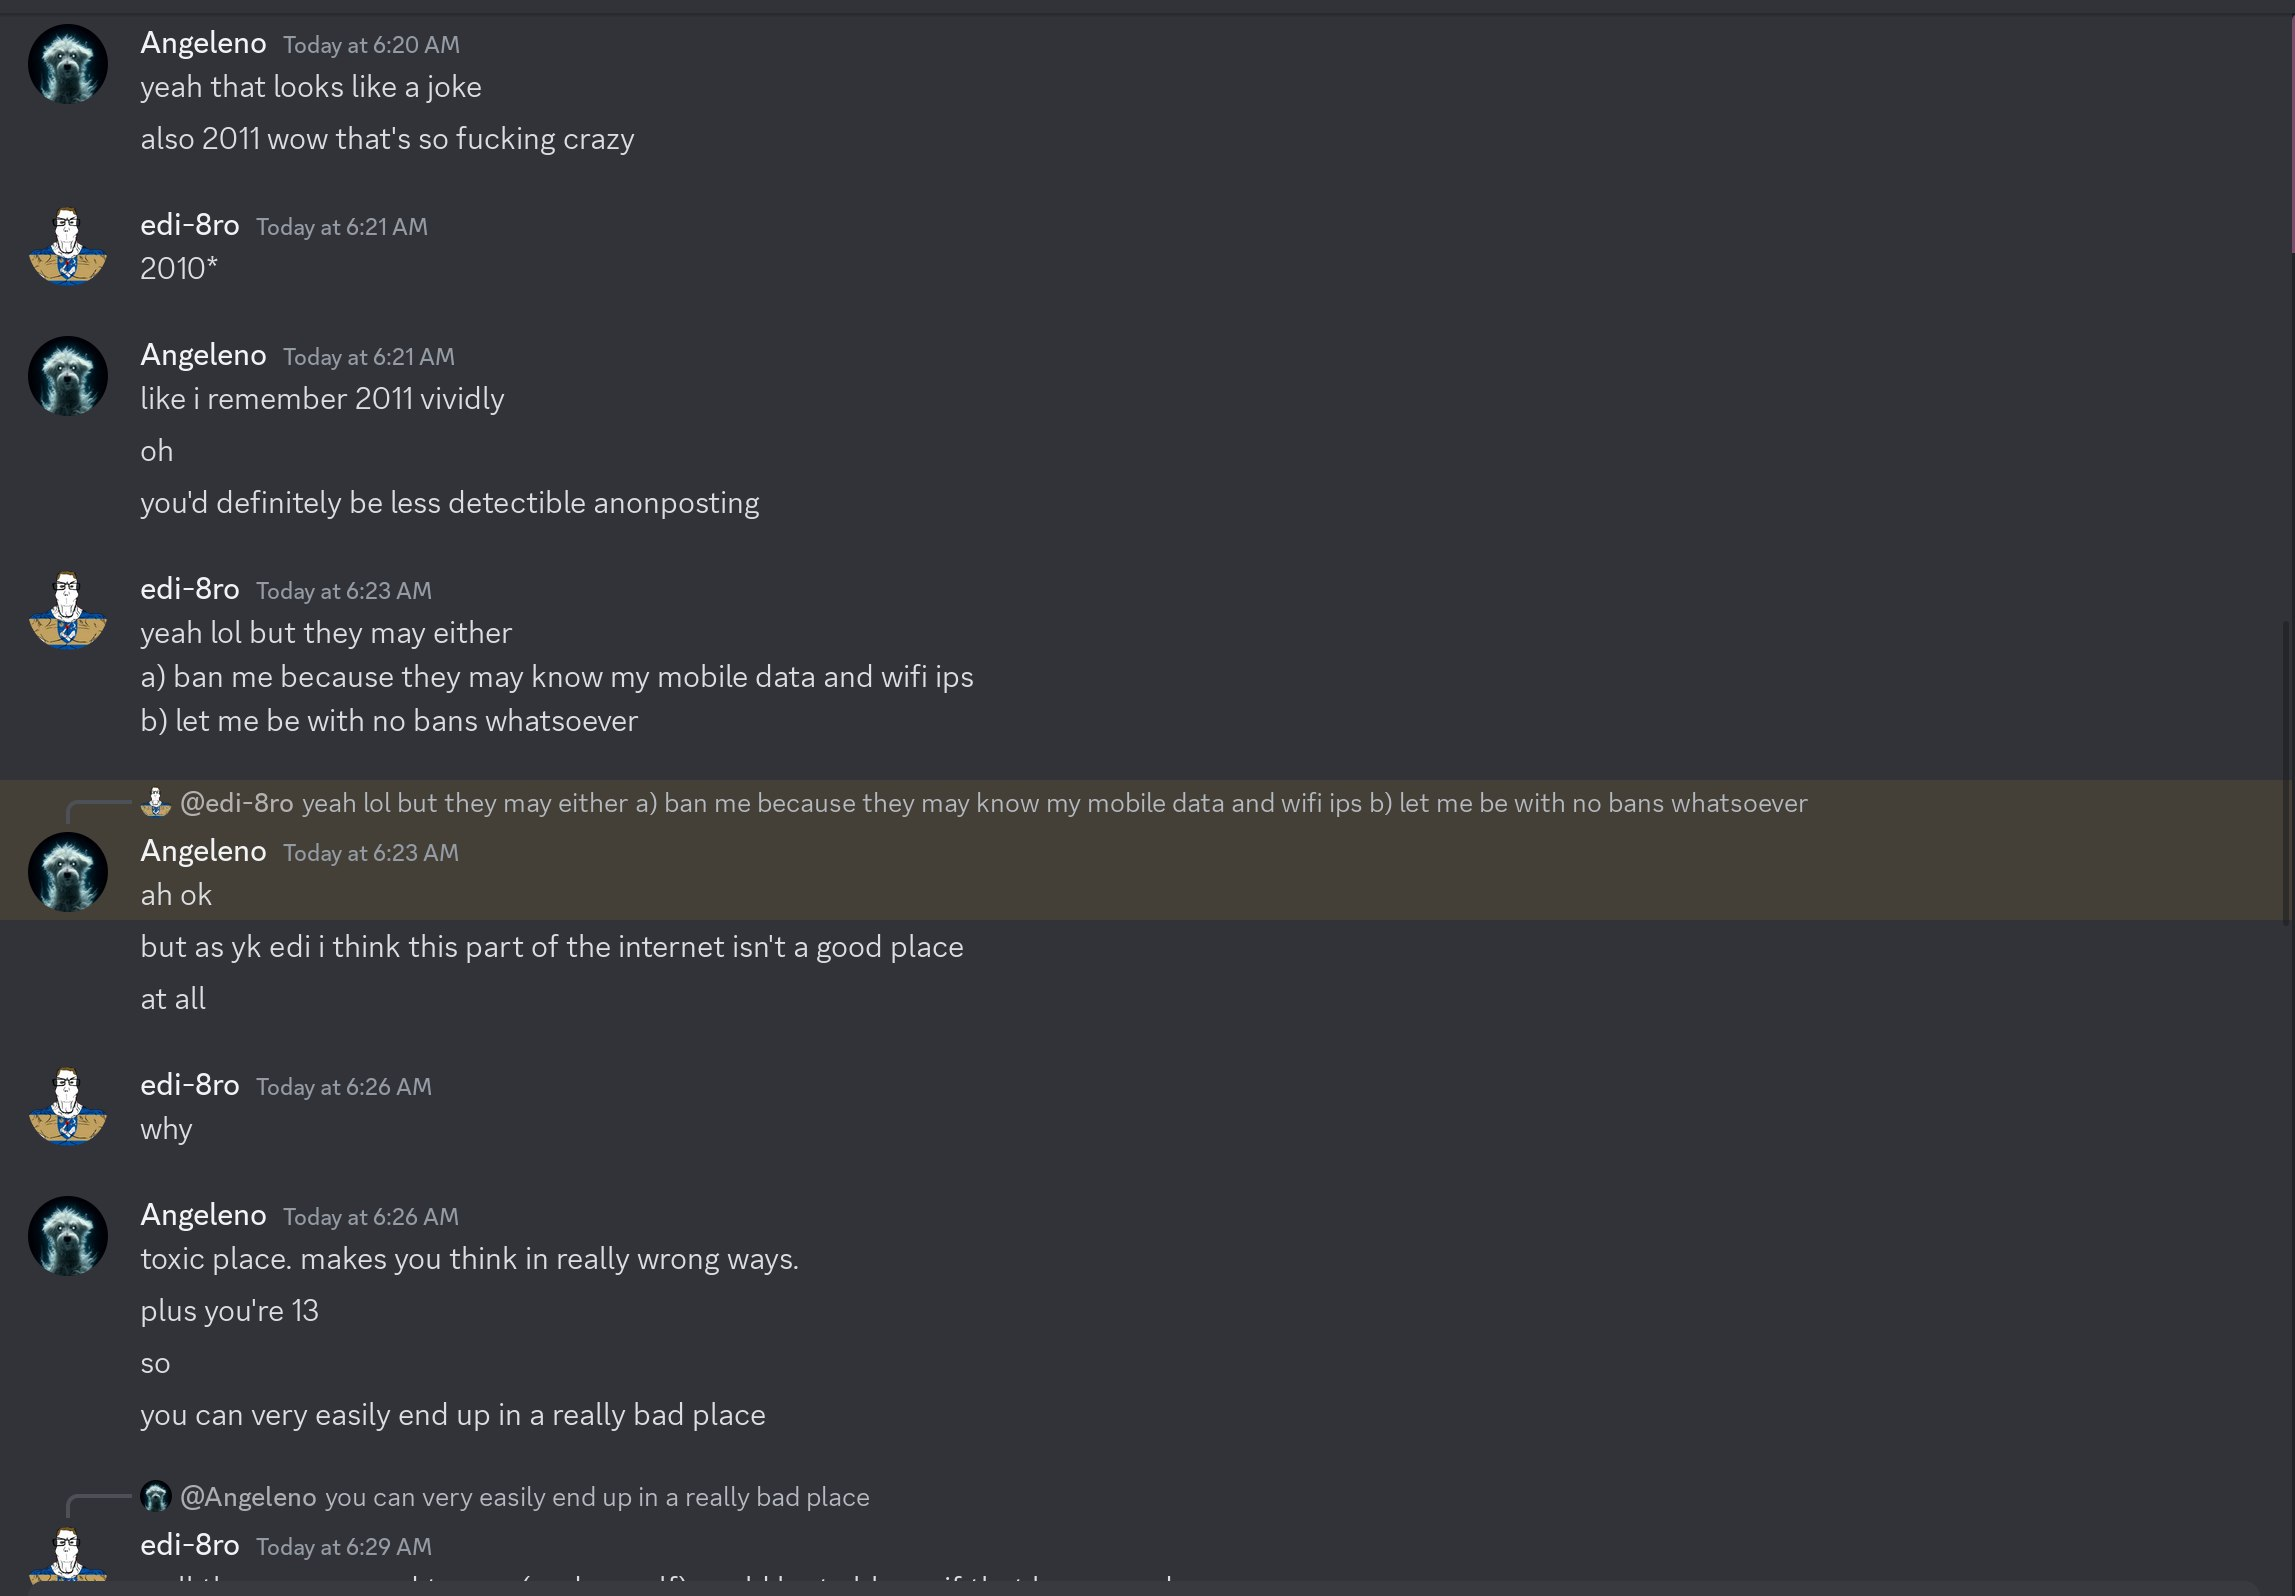
Task: Click the message "plus you're 13"
Action: tap(229, 1311)
